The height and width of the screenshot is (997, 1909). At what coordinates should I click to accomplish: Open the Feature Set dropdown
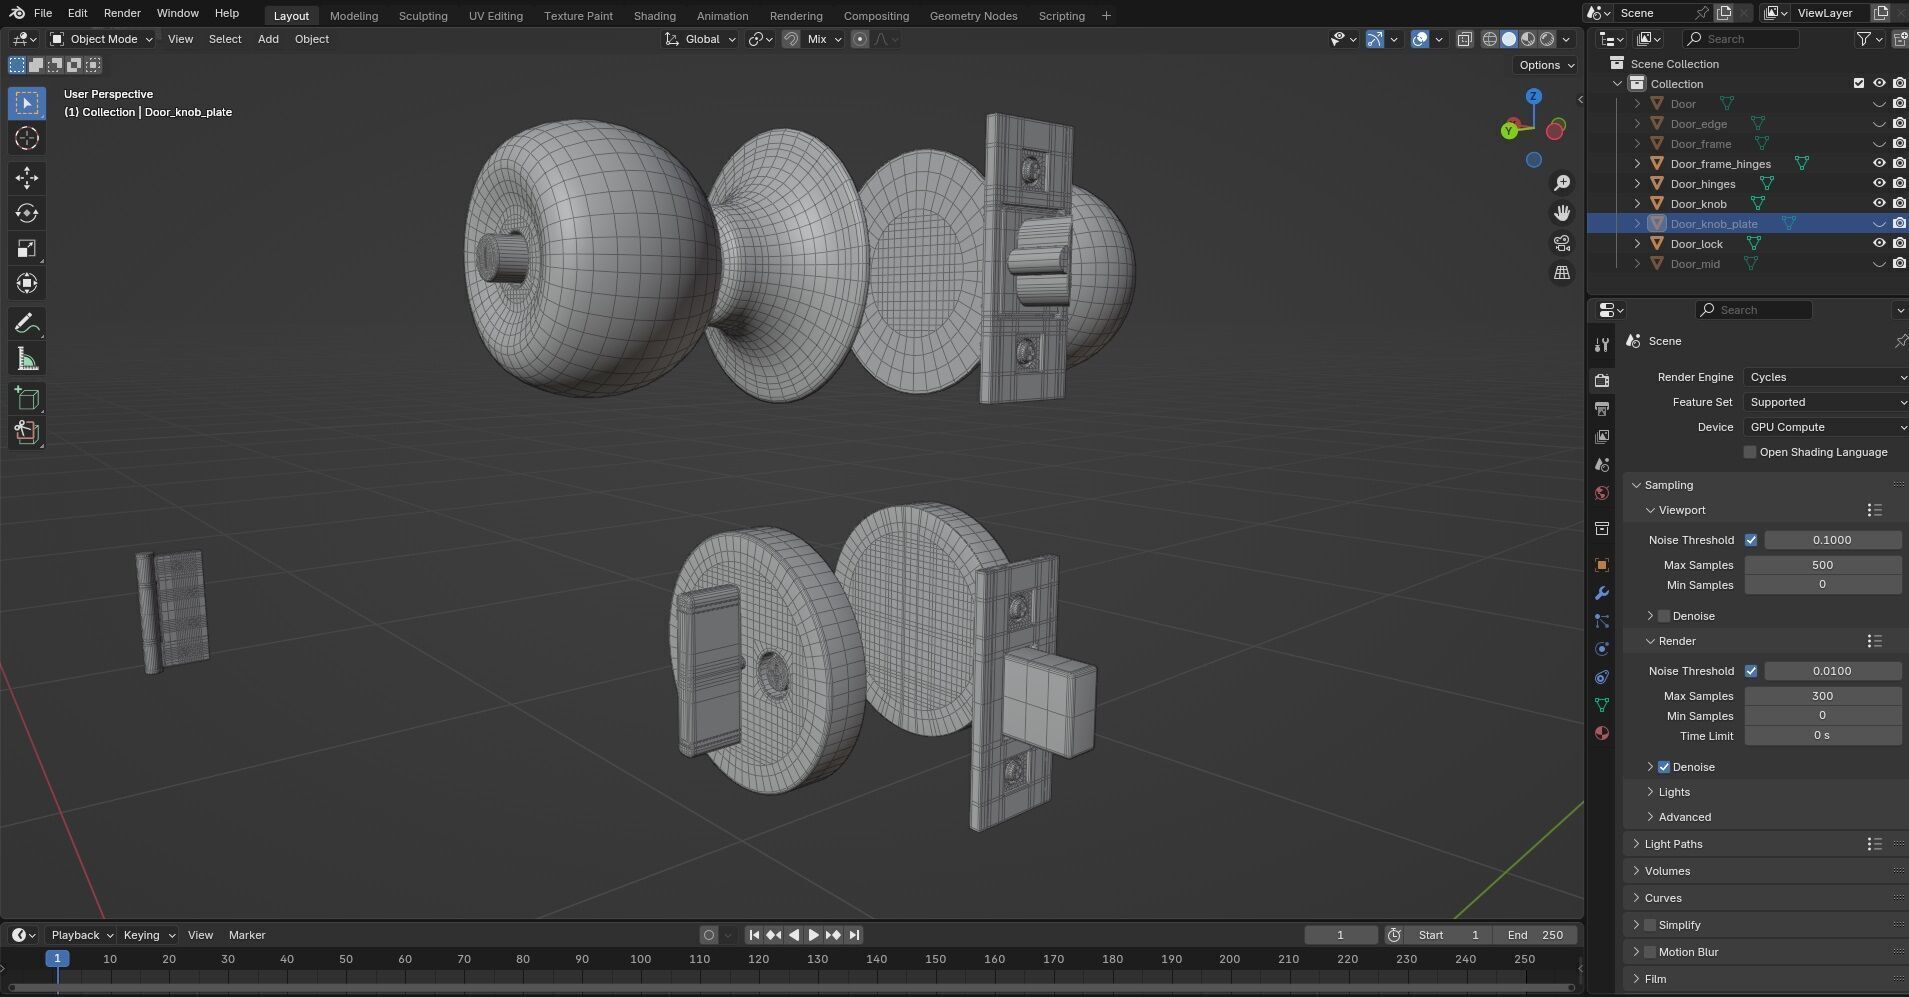click(x=1825, y=402)
